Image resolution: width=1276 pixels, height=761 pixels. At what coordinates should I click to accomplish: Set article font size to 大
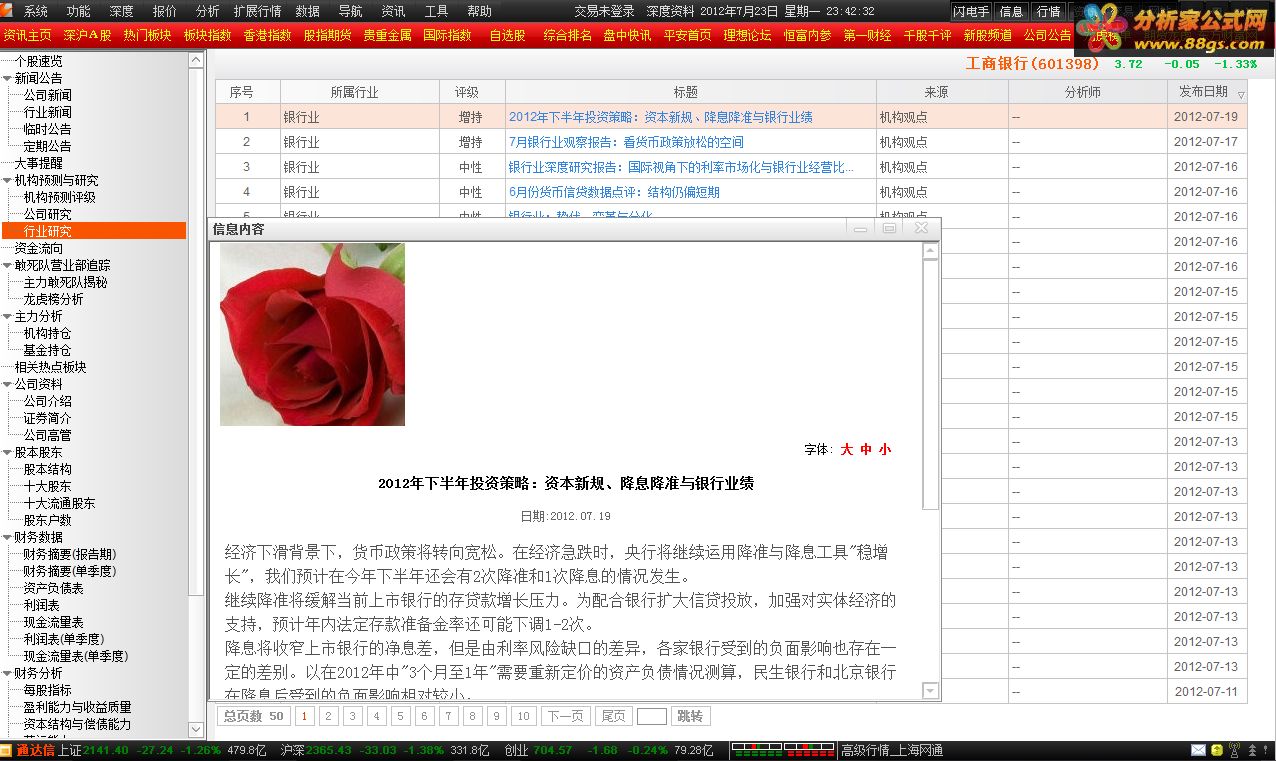point(846,450)
